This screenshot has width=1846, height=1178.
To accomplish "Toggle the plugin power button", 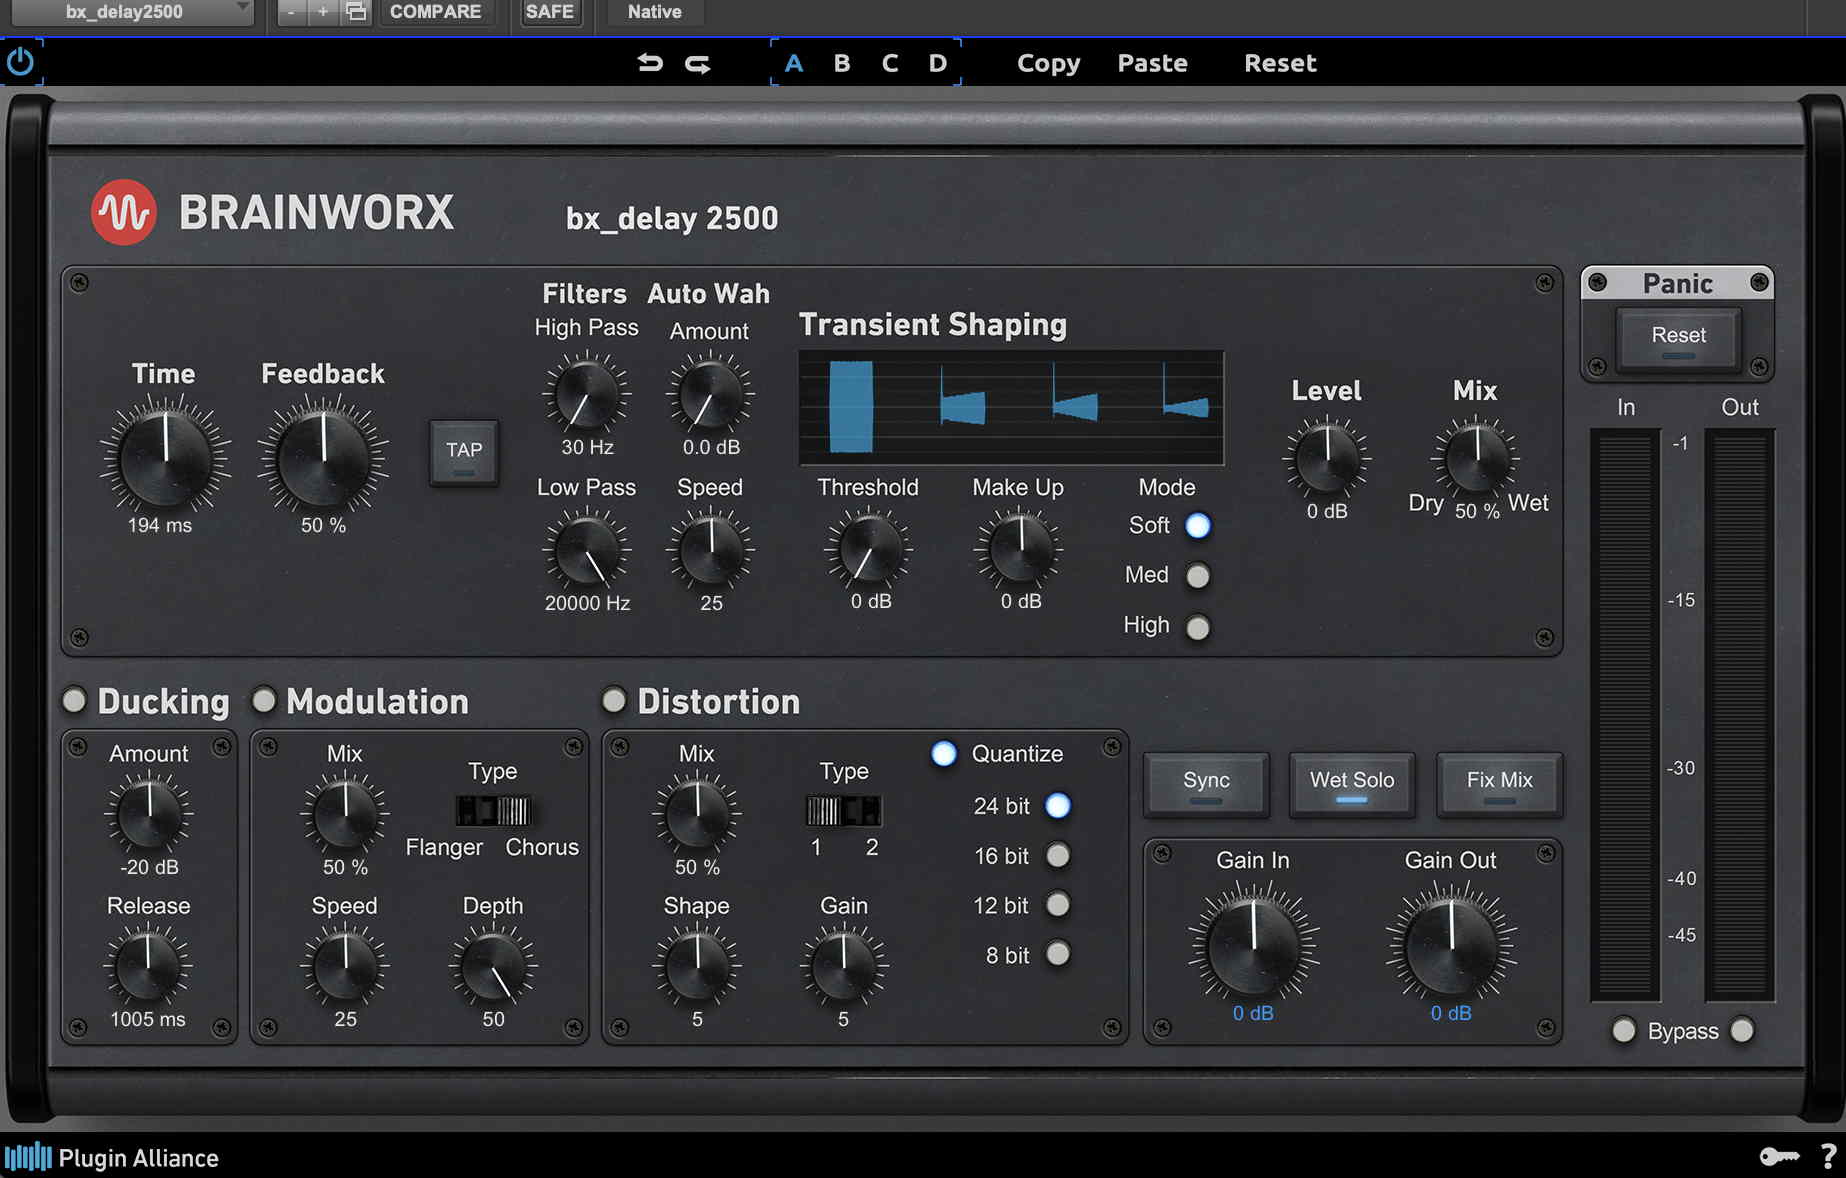I will click(x=20, y=62).
